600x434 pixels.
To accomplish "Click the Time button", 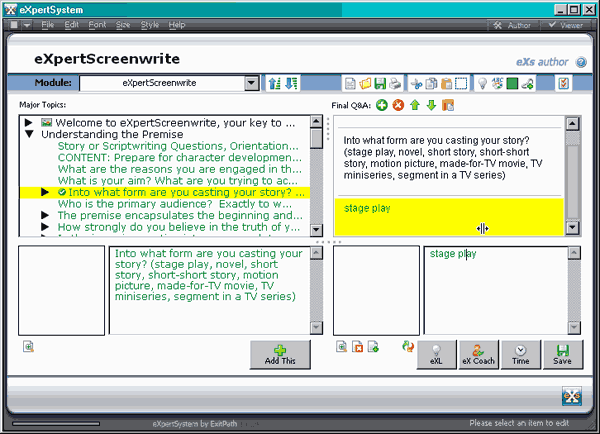I will click(x=521, y=355).
